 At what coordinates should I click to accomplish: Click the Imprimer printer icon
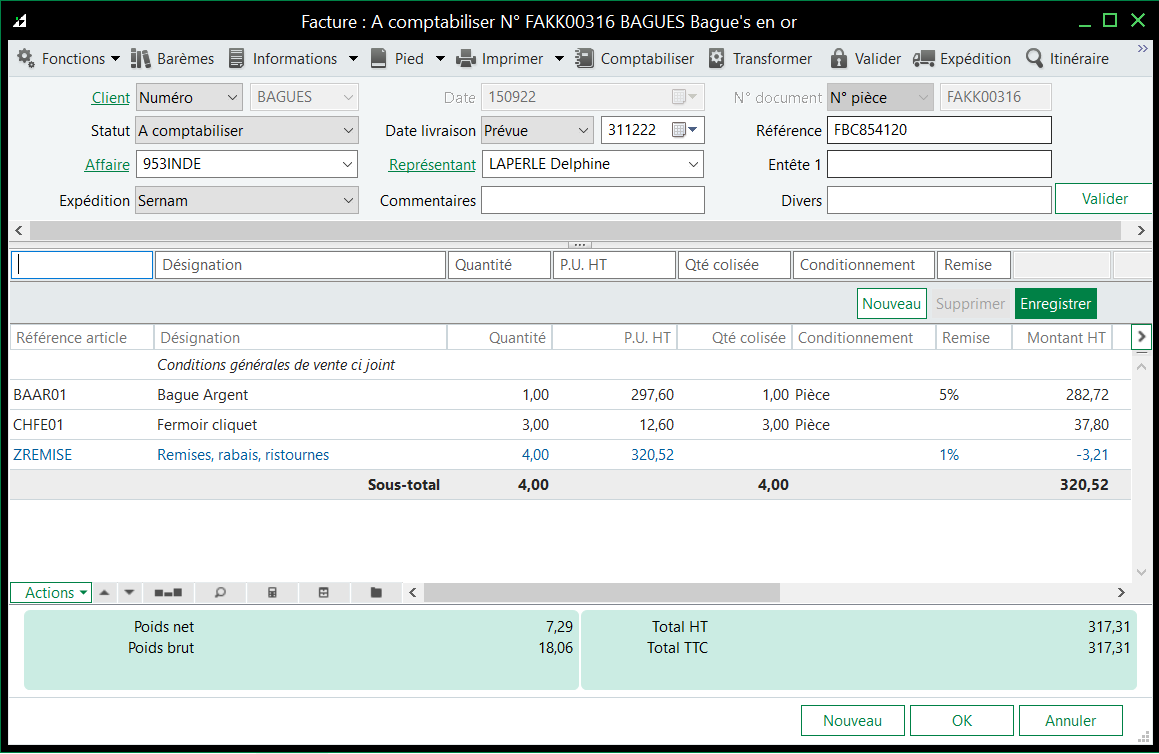(466, 58)
